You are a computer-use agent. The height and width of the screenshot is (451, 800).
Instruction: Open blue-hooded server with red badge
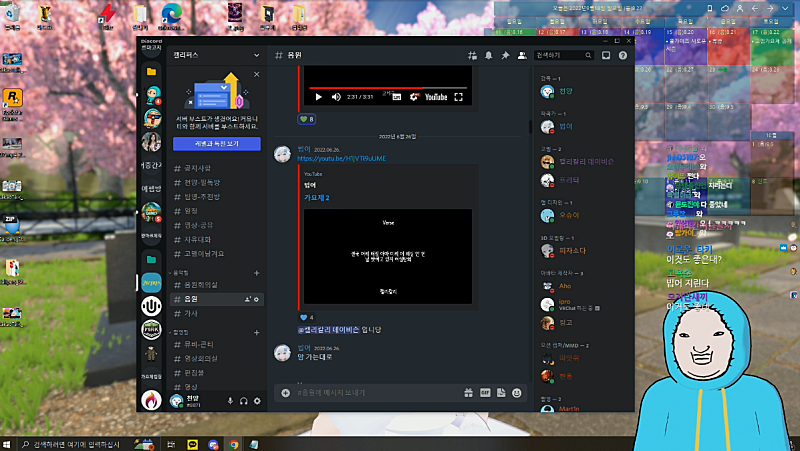[152, 95]
